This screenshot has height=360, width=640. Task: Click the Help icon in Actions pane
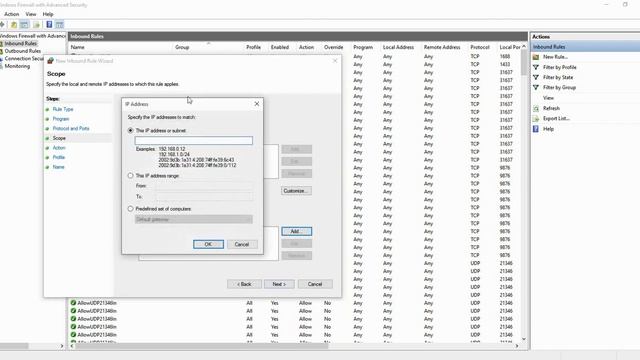536,129
